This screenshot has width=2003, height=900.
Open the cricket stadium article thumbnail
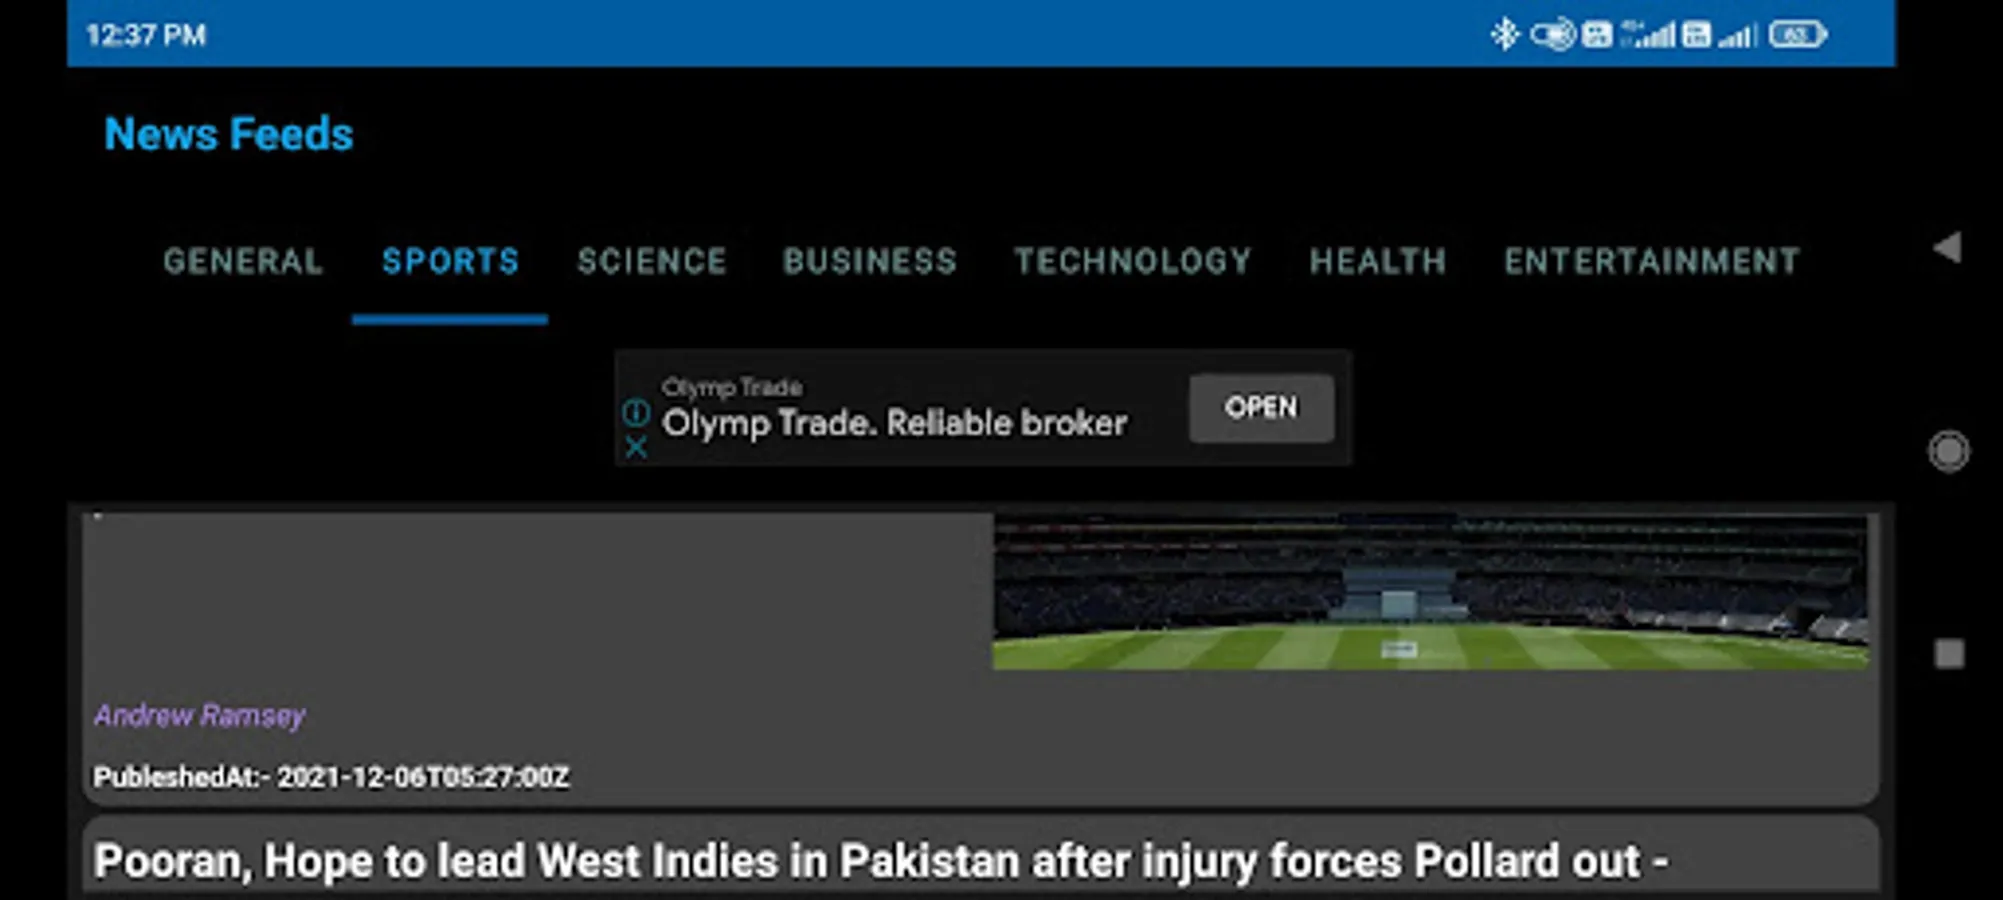(1430, 592)
